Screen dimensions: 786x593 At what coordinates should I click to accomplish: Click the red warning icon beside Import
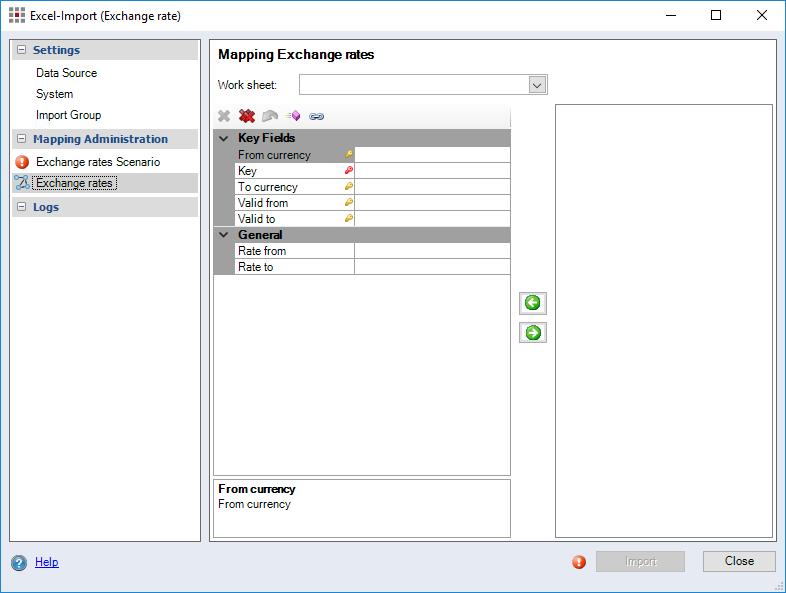(579, 562)
